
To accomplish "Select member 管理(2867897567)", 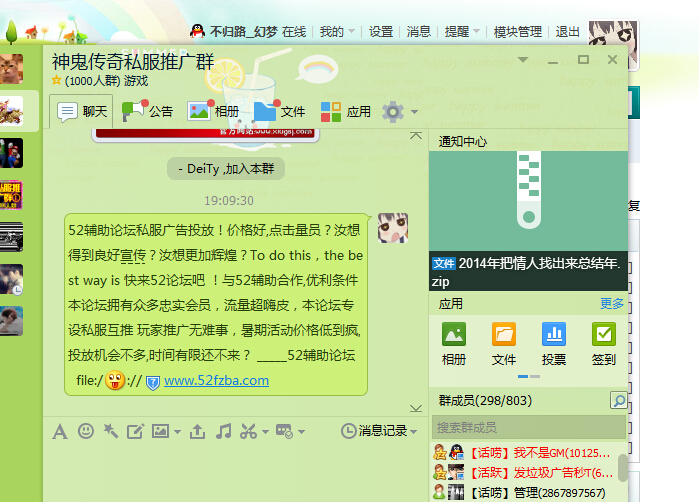I will click(522, 492).
